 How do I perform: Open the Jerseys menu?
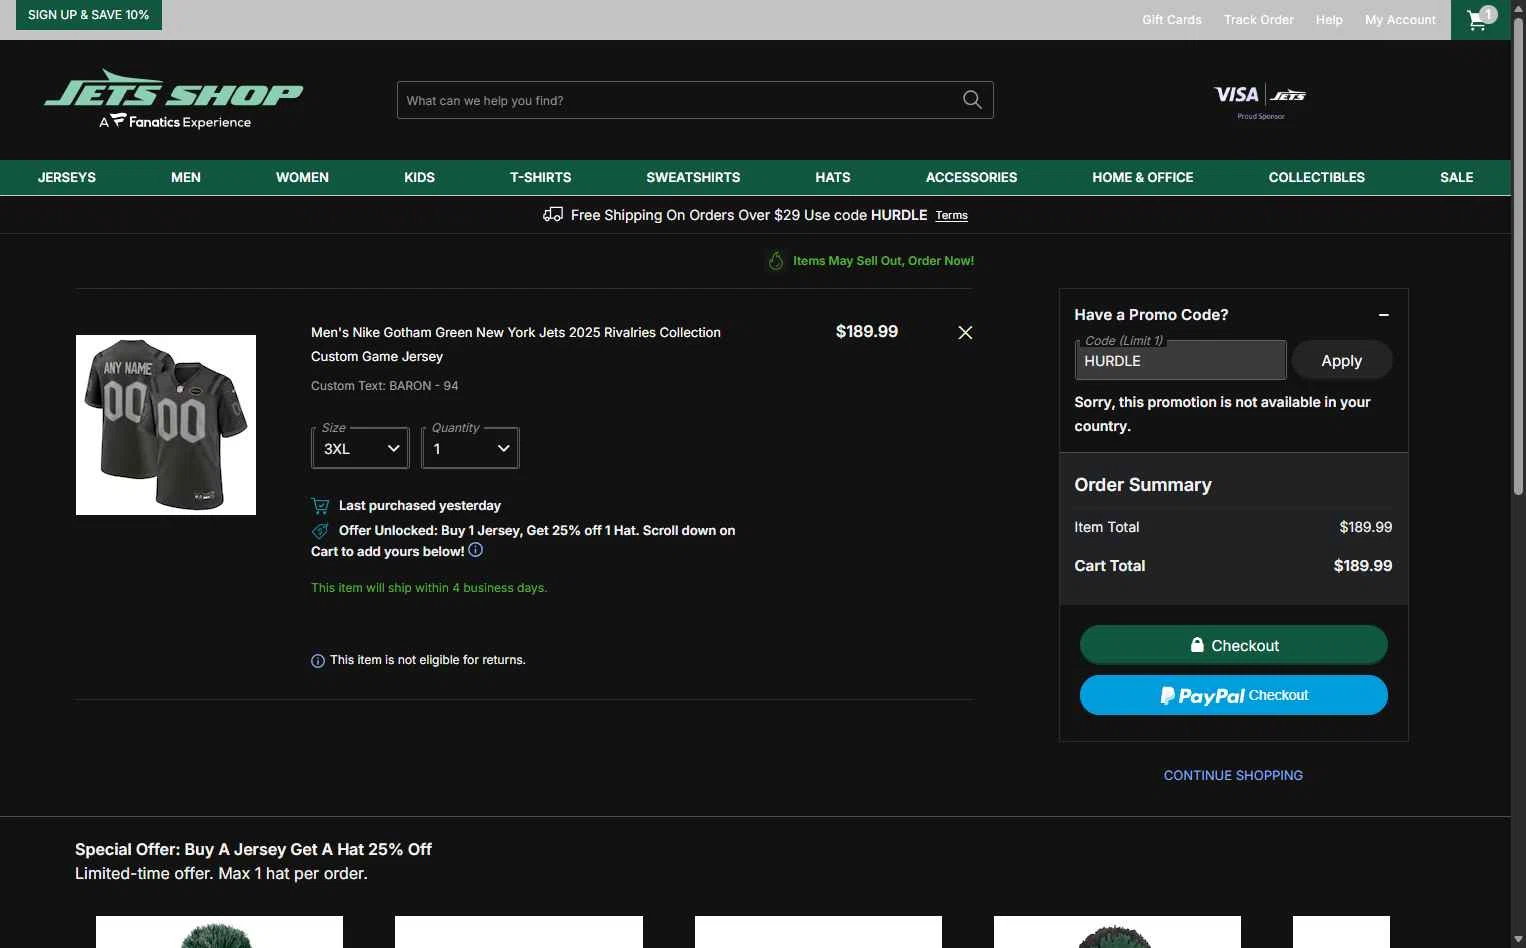(x=67, y=177)
